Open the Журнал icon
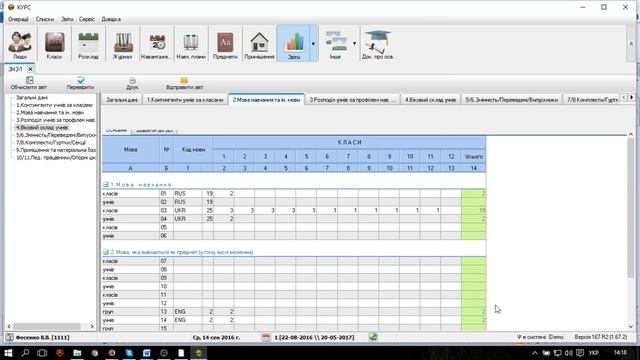Image resolution: width=640 pixels, height=360 pixels. tap(122, 44)
